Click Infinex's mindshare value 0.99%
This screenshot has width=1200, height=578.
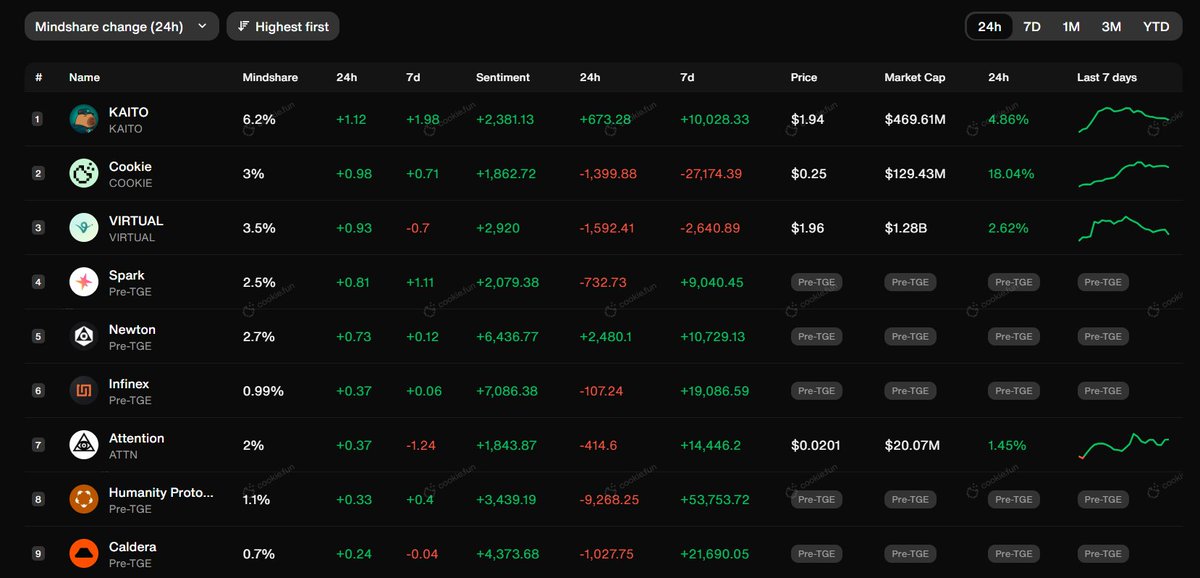(263, 391)
